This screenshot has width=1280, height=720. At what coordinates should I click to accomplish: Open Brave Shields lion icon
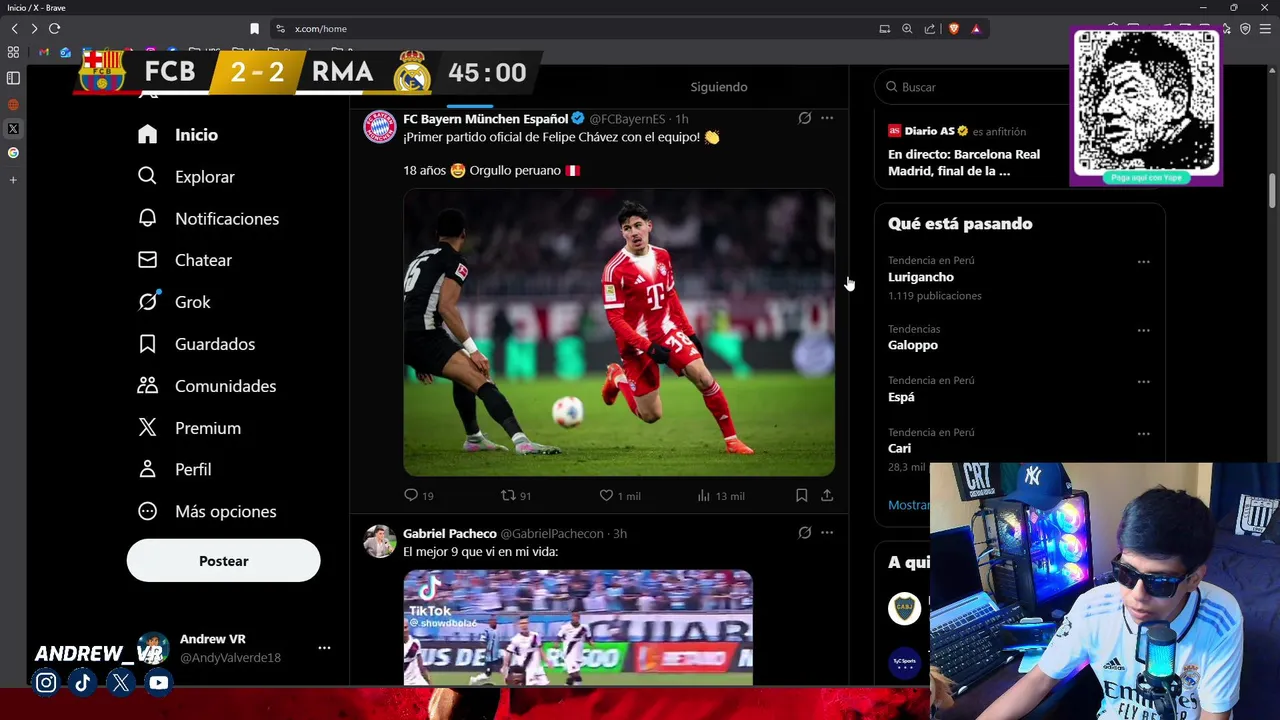(953, 29)
